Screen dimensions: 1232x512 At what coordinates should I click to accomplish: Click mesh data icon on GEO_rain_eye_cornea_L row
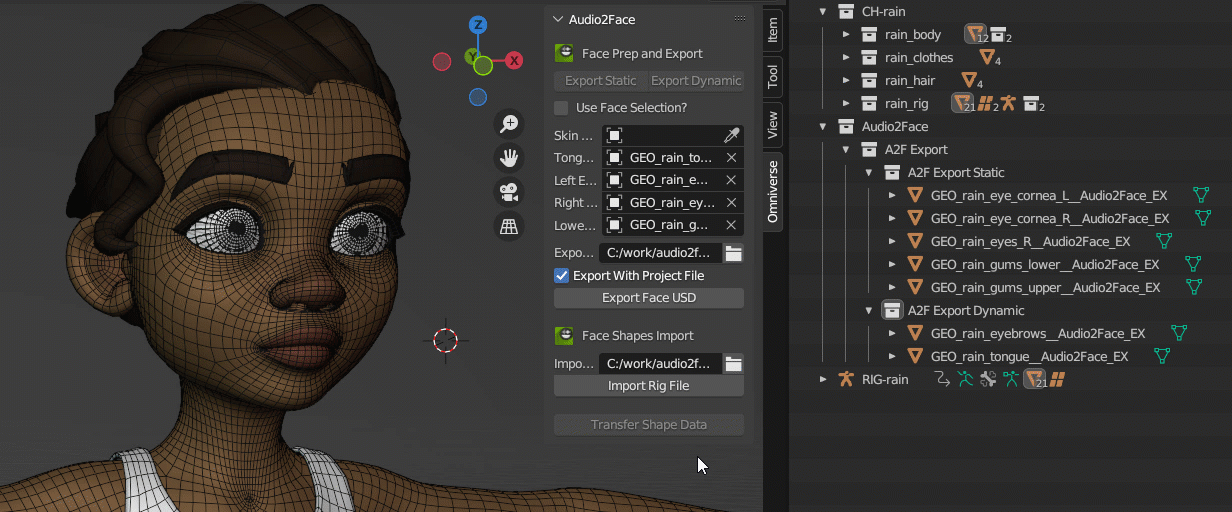click(1202, 195)
